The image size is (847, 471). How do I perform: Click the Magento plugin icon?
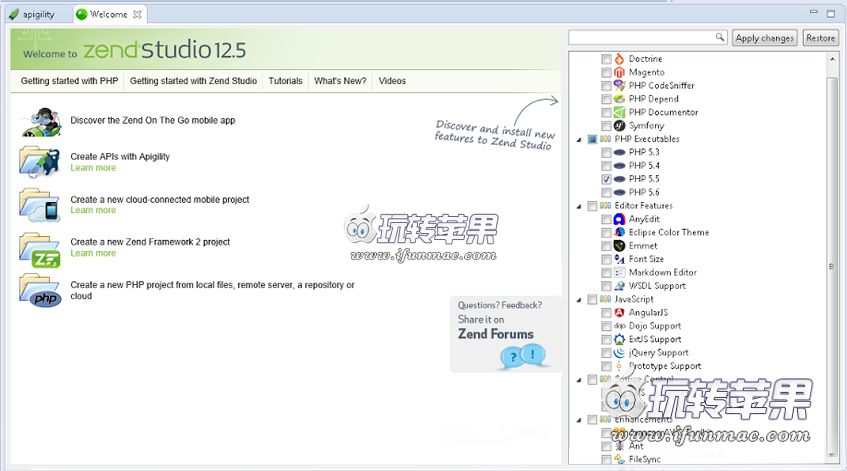(619, 72)
